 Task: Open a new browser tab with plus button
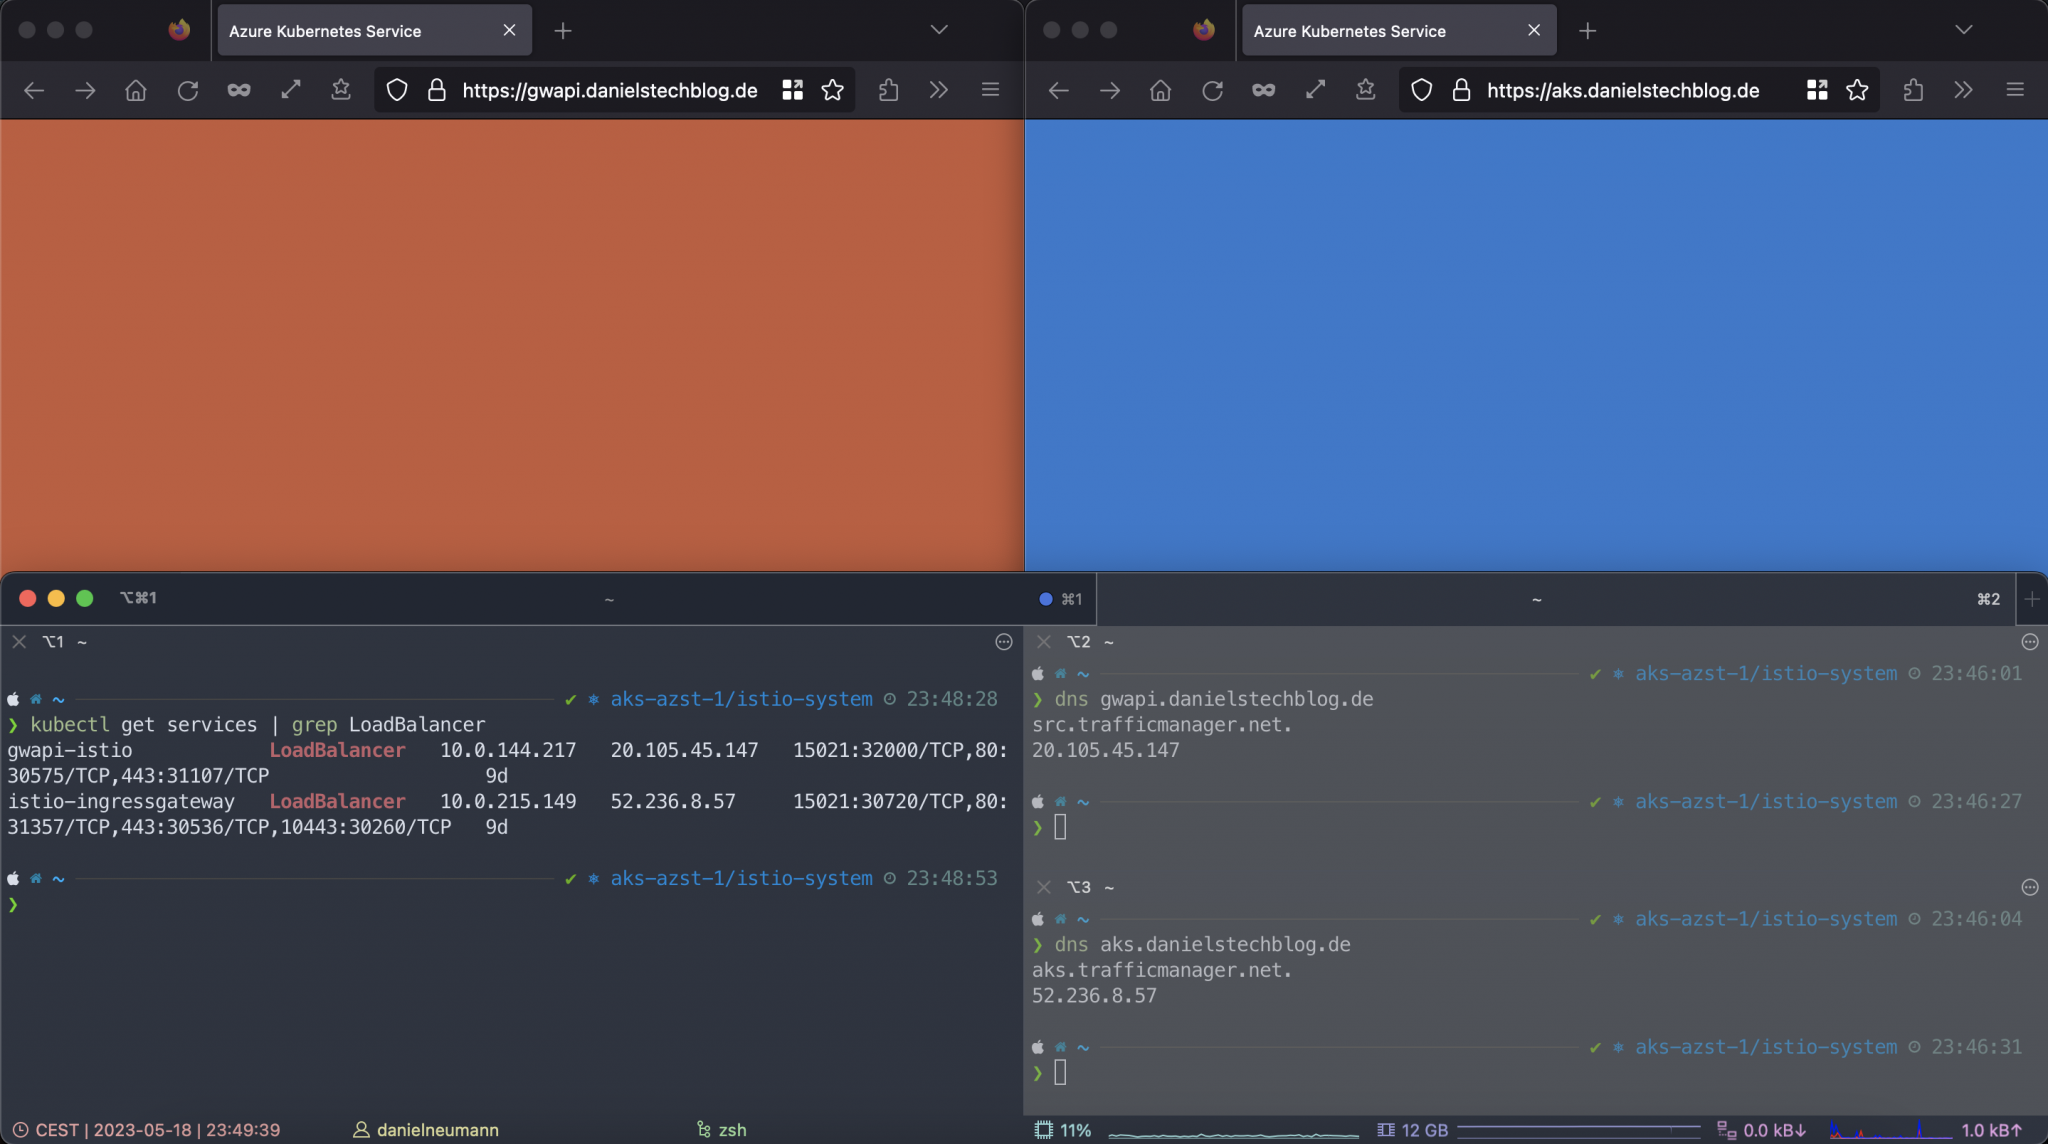coord(563,30)
